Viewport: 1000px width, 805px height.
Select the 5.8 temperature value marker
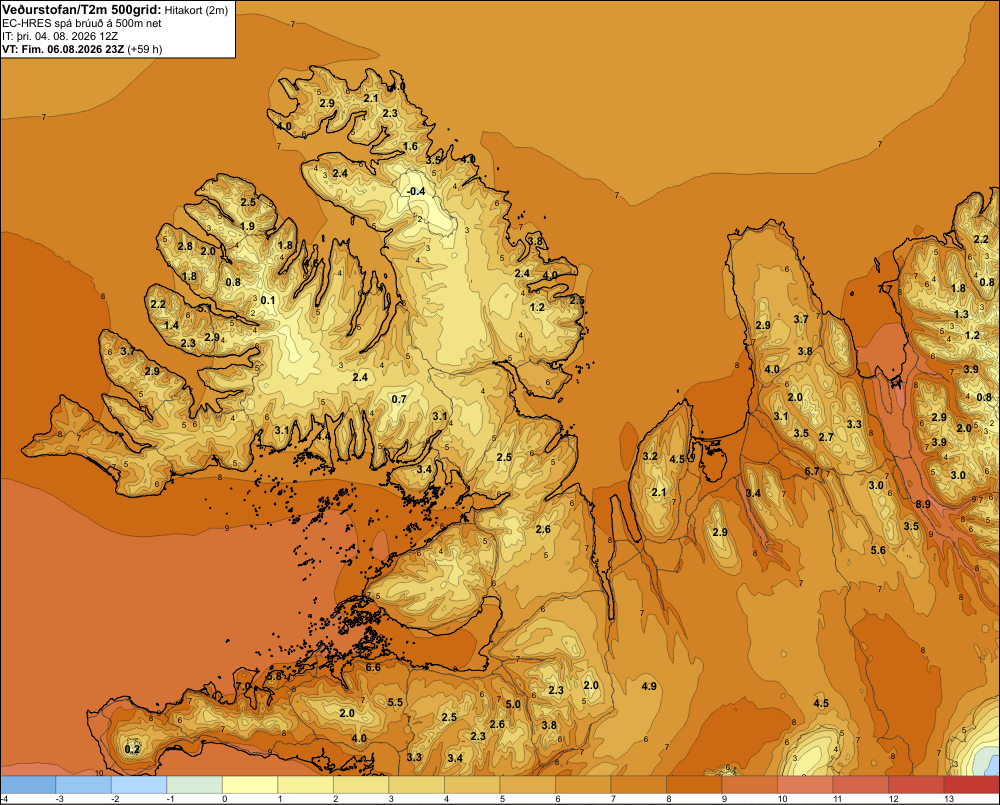(x=274, y=676)
